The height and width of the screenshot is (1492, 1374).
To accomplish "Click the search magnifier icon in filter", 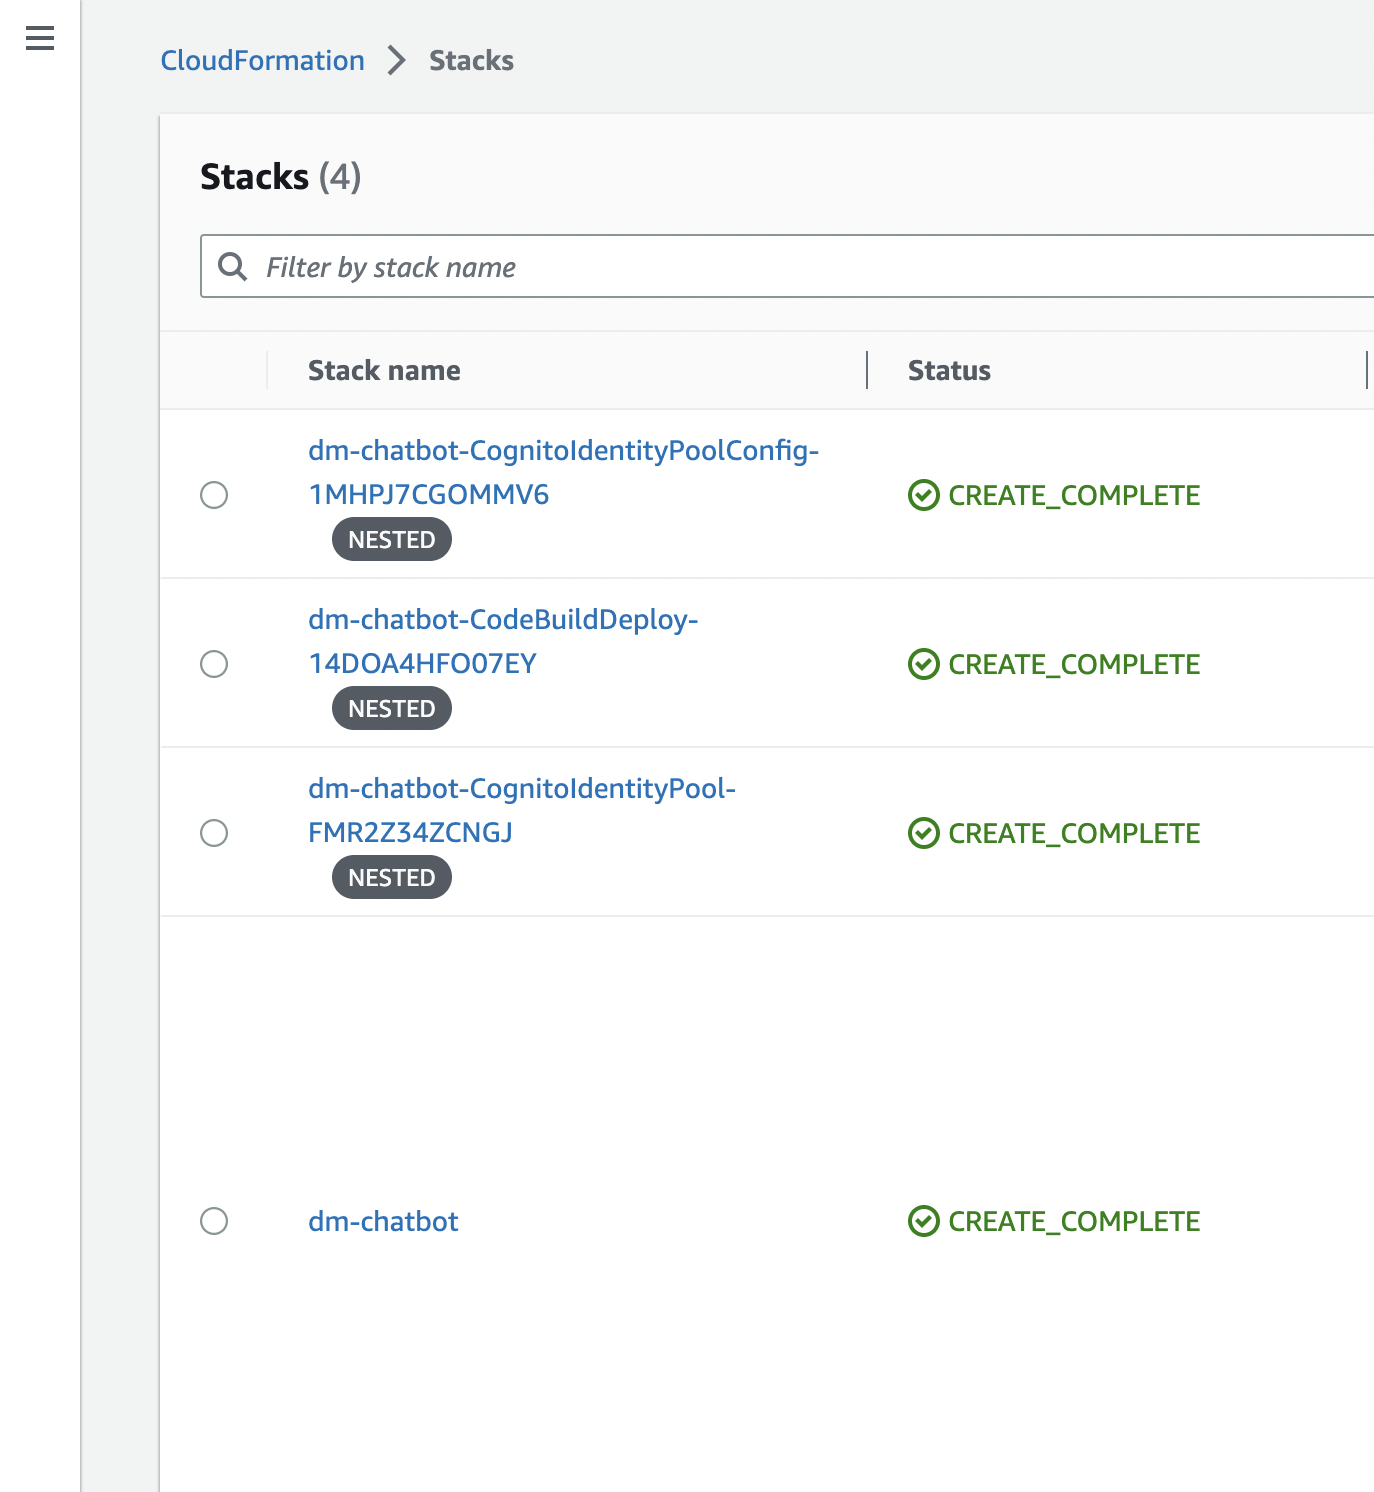I will click(232, 266).
